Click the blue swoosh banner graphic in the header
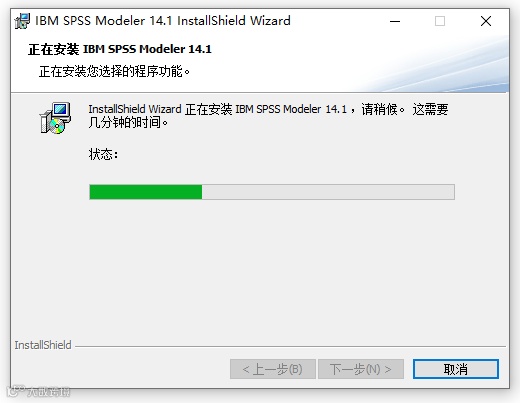Screen dimensions: 520x403 [x=433, y=67]
